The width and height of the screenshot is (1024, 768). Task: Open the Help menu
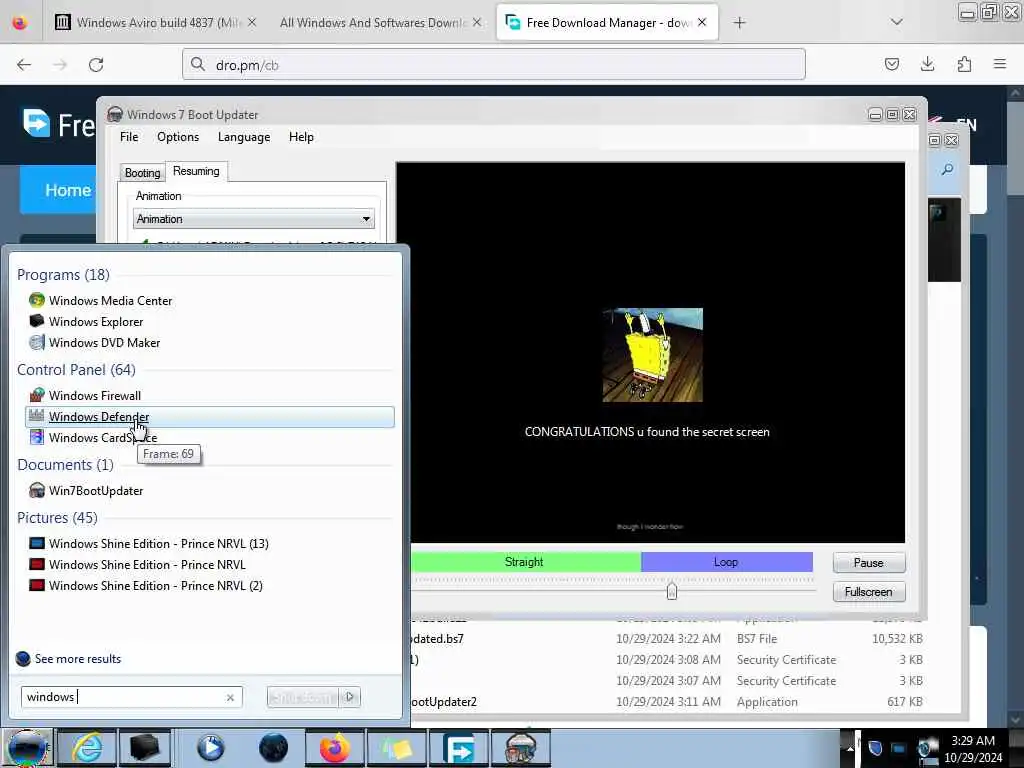click(301, 137)
